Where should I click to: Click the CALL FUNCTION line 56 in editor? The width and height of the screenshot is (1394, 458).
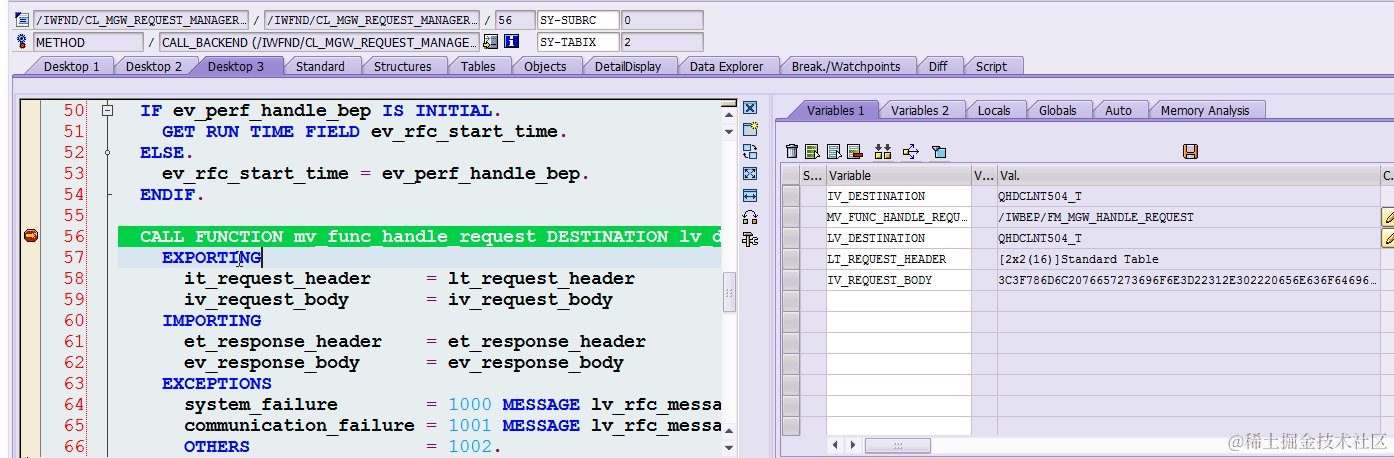(419, 236)
